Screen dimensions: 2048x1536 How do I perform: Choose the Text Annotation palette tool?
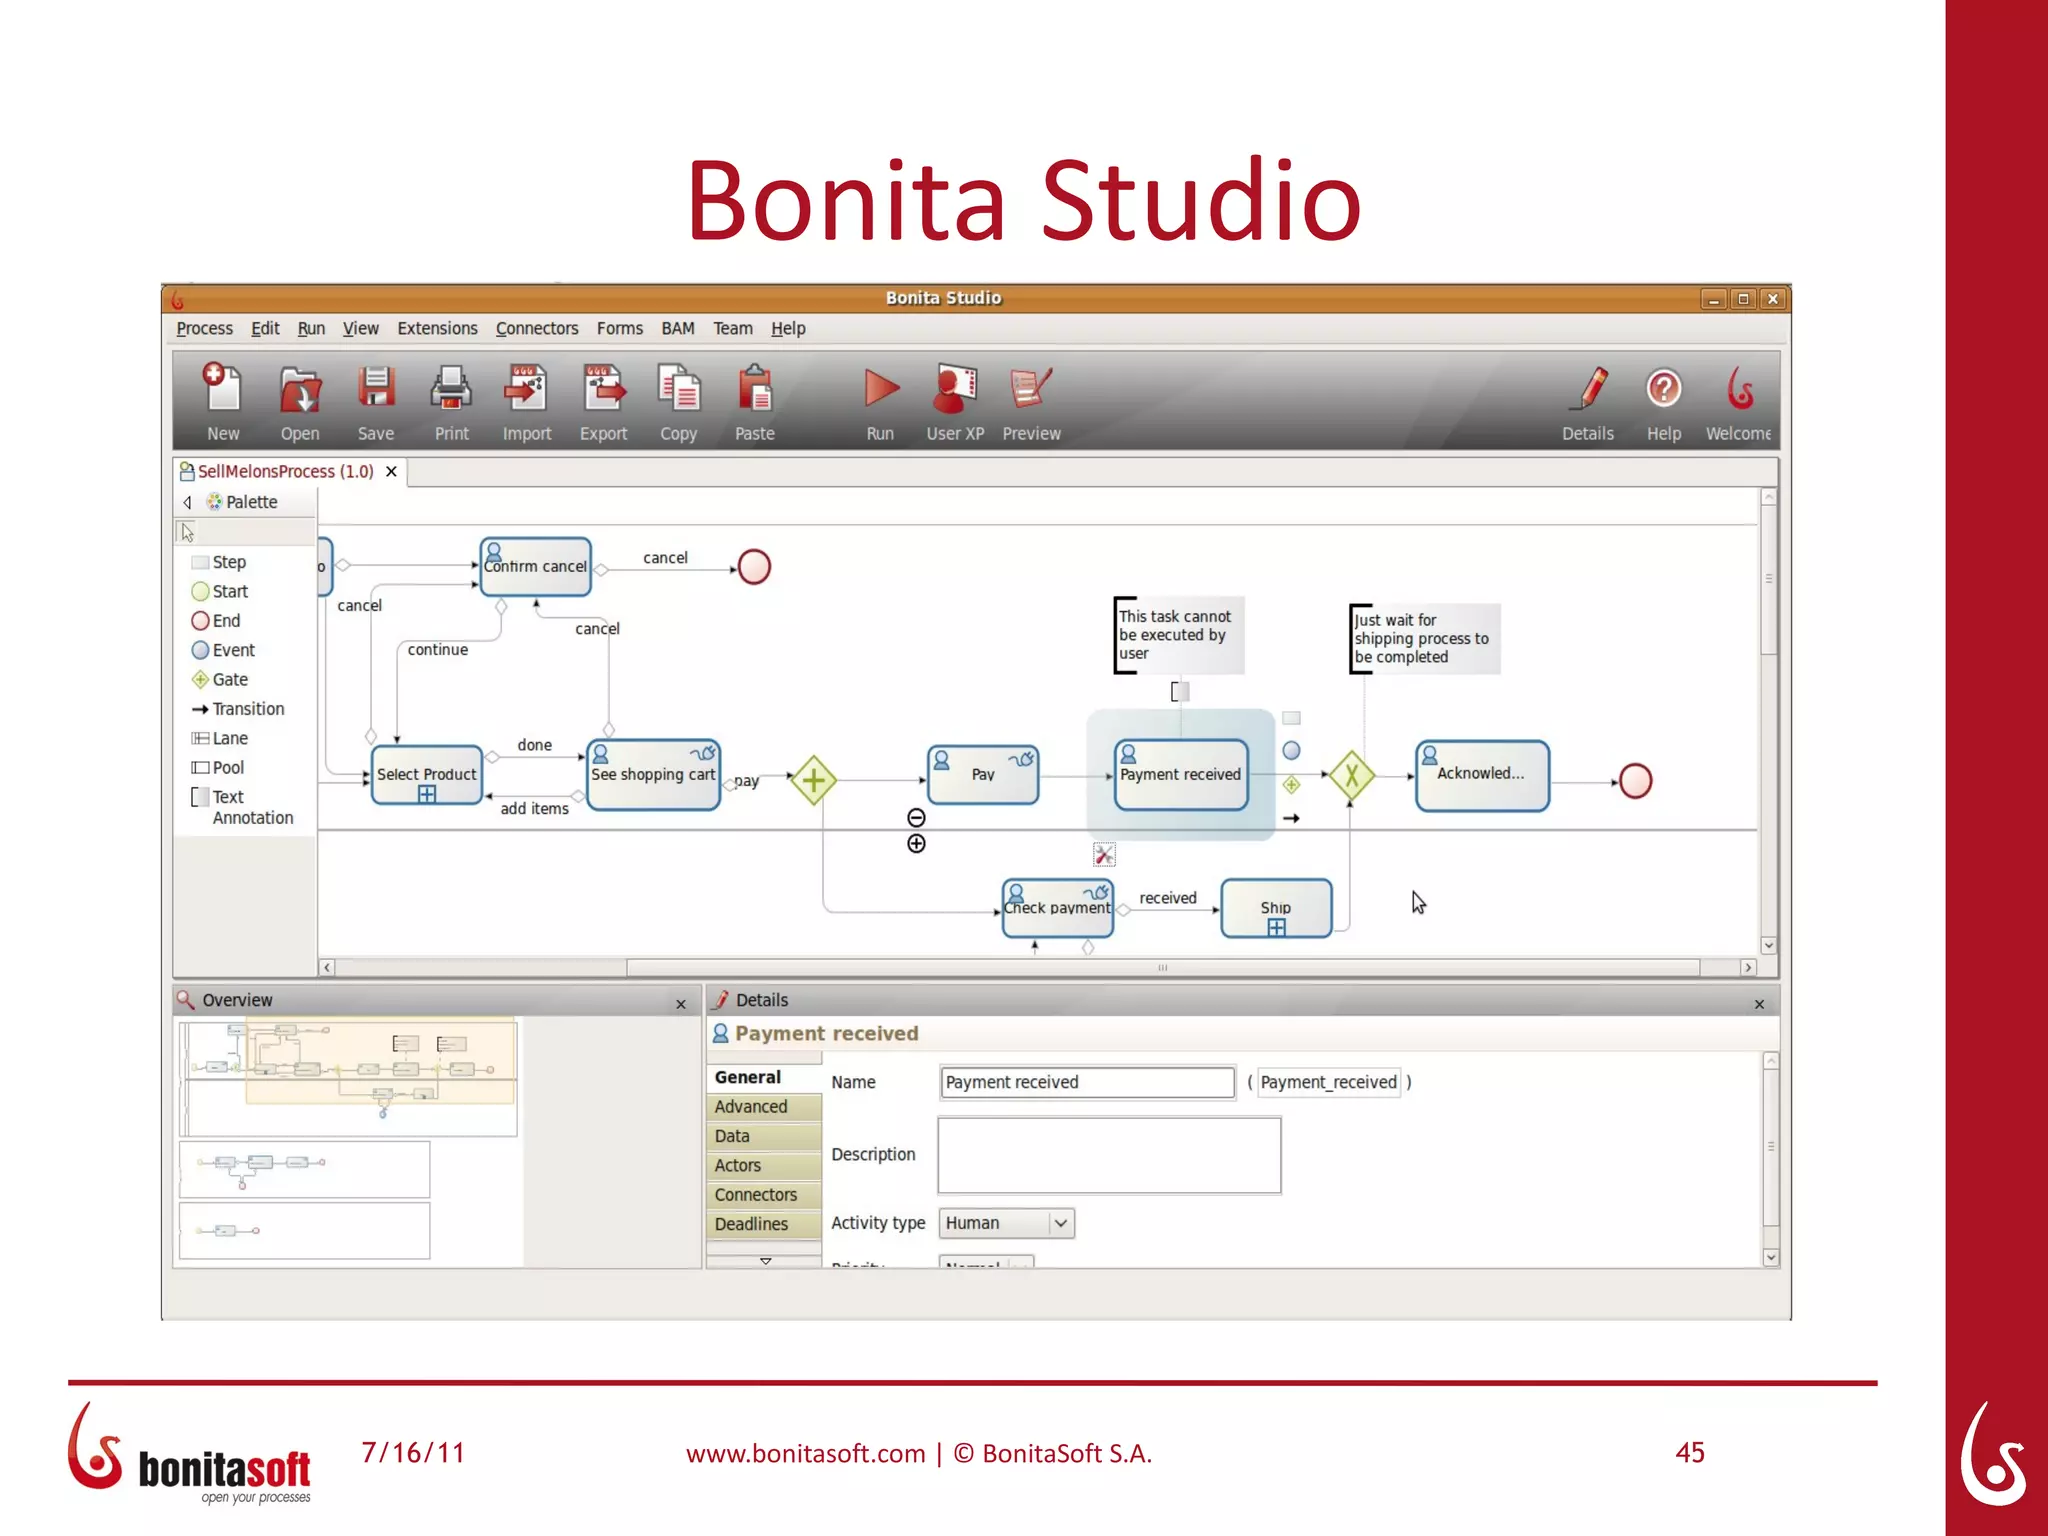click(240, 807)
